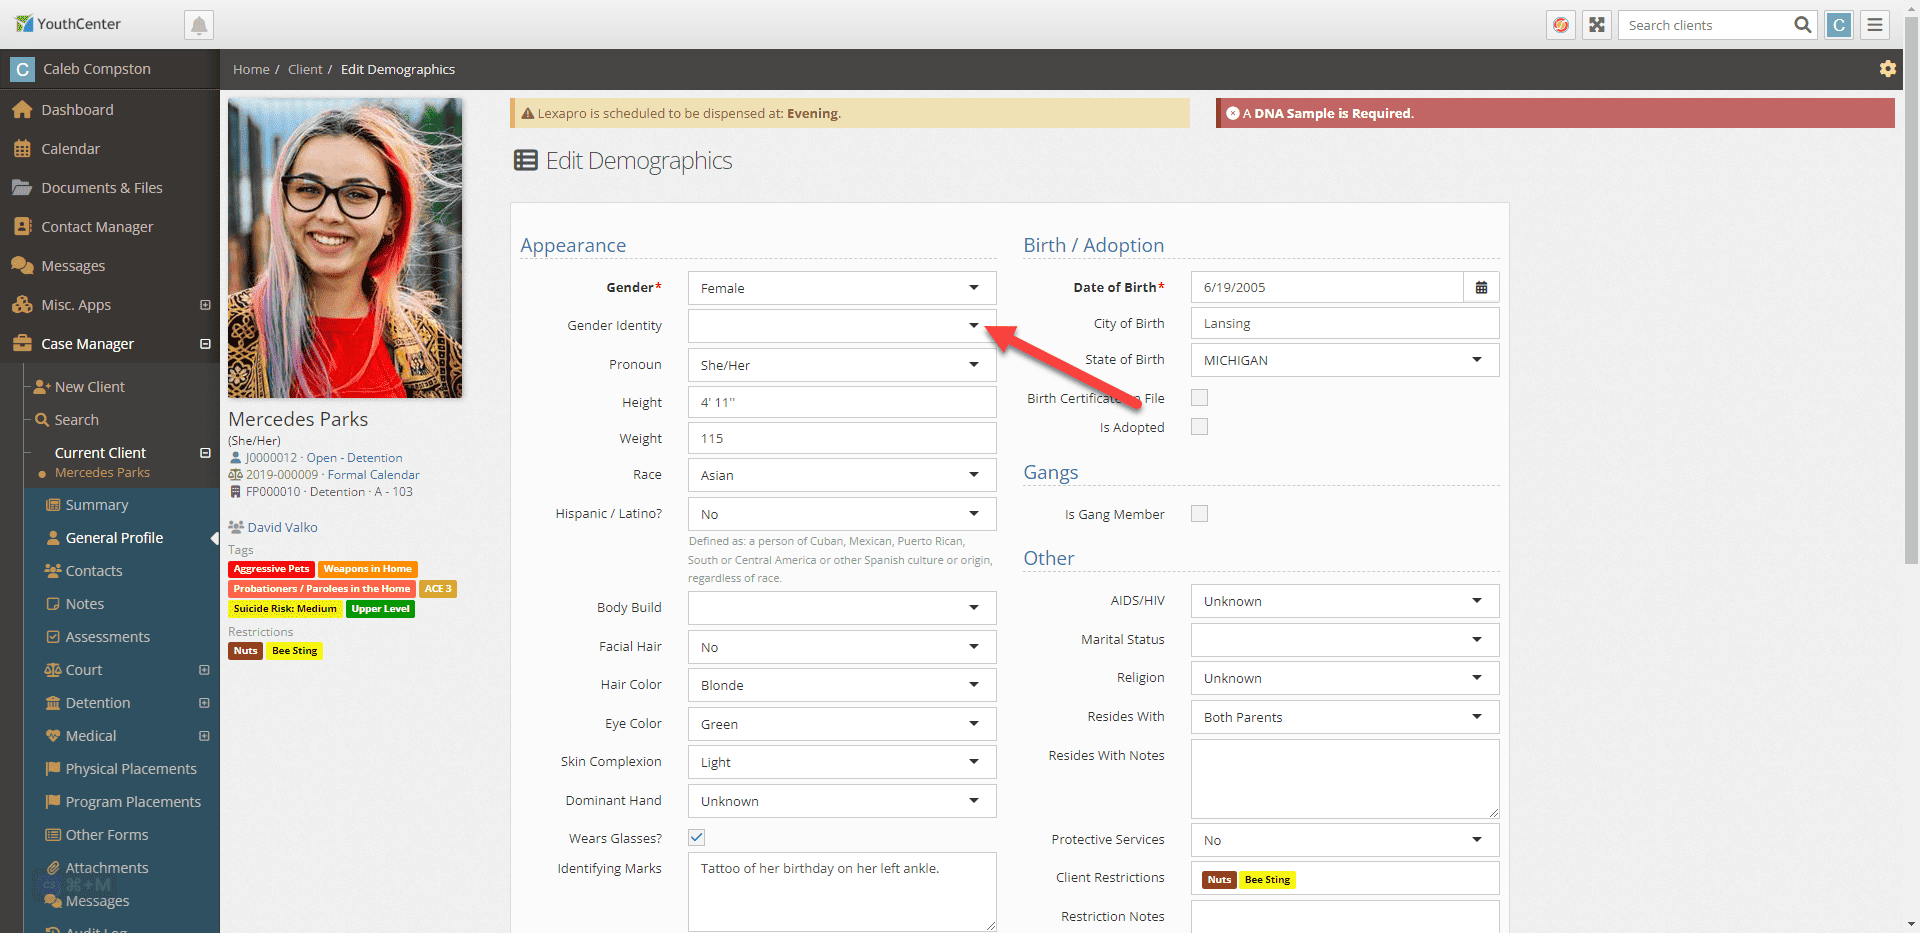Click the Search clients field
This screenshot has width=1920, height=933.
coord(1706,25)
